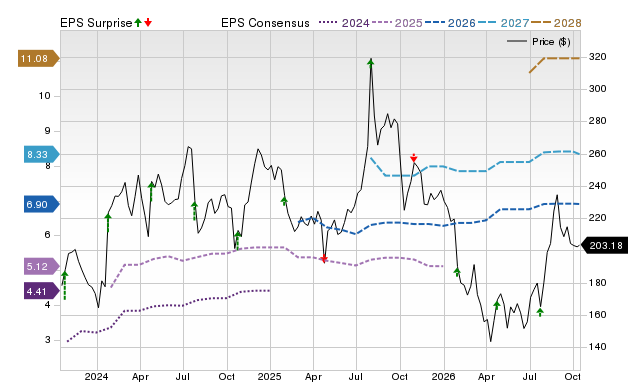640x382 pixels.
Task: Click the 203.18 current price tag
Action: tap(604, 246)
